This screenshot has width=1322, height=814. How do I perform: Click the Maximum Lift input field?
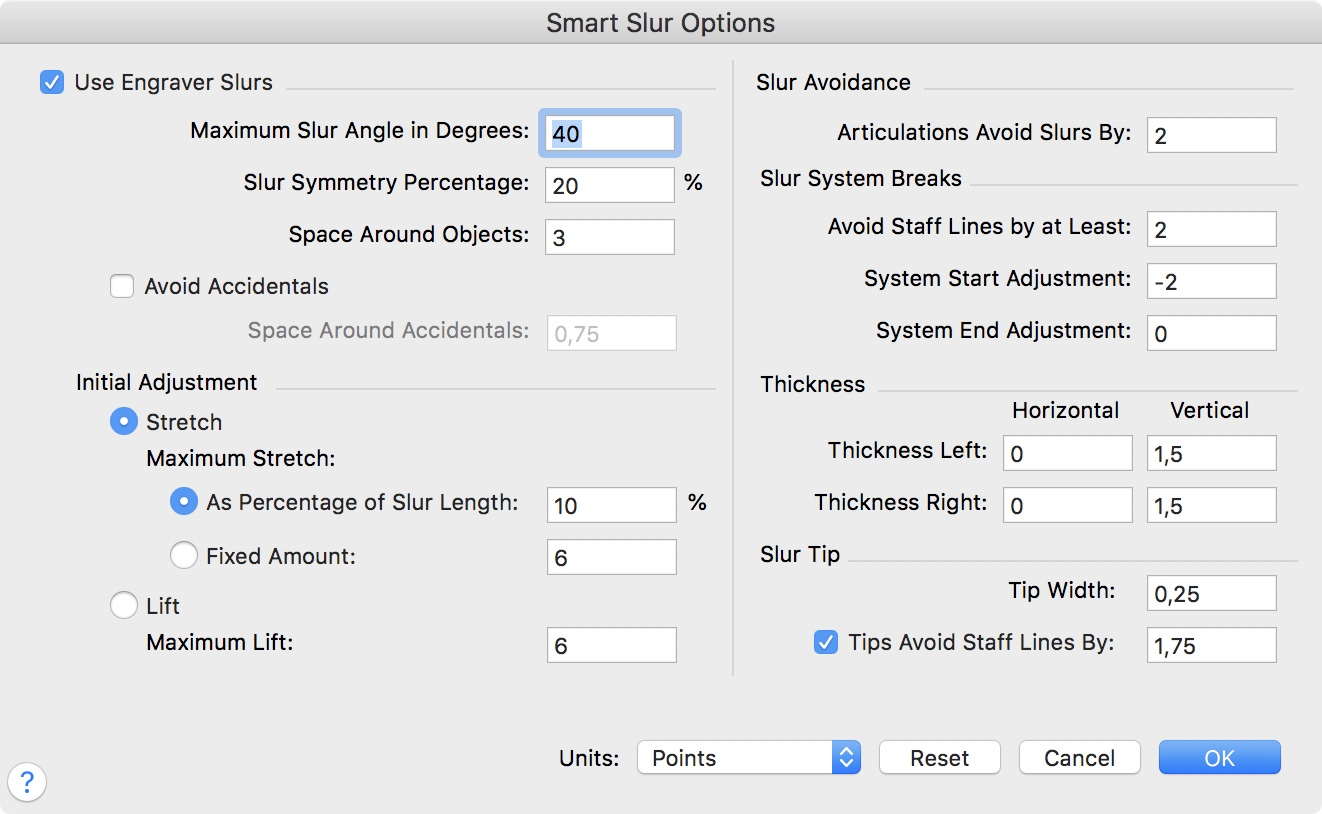click(611, 645)
